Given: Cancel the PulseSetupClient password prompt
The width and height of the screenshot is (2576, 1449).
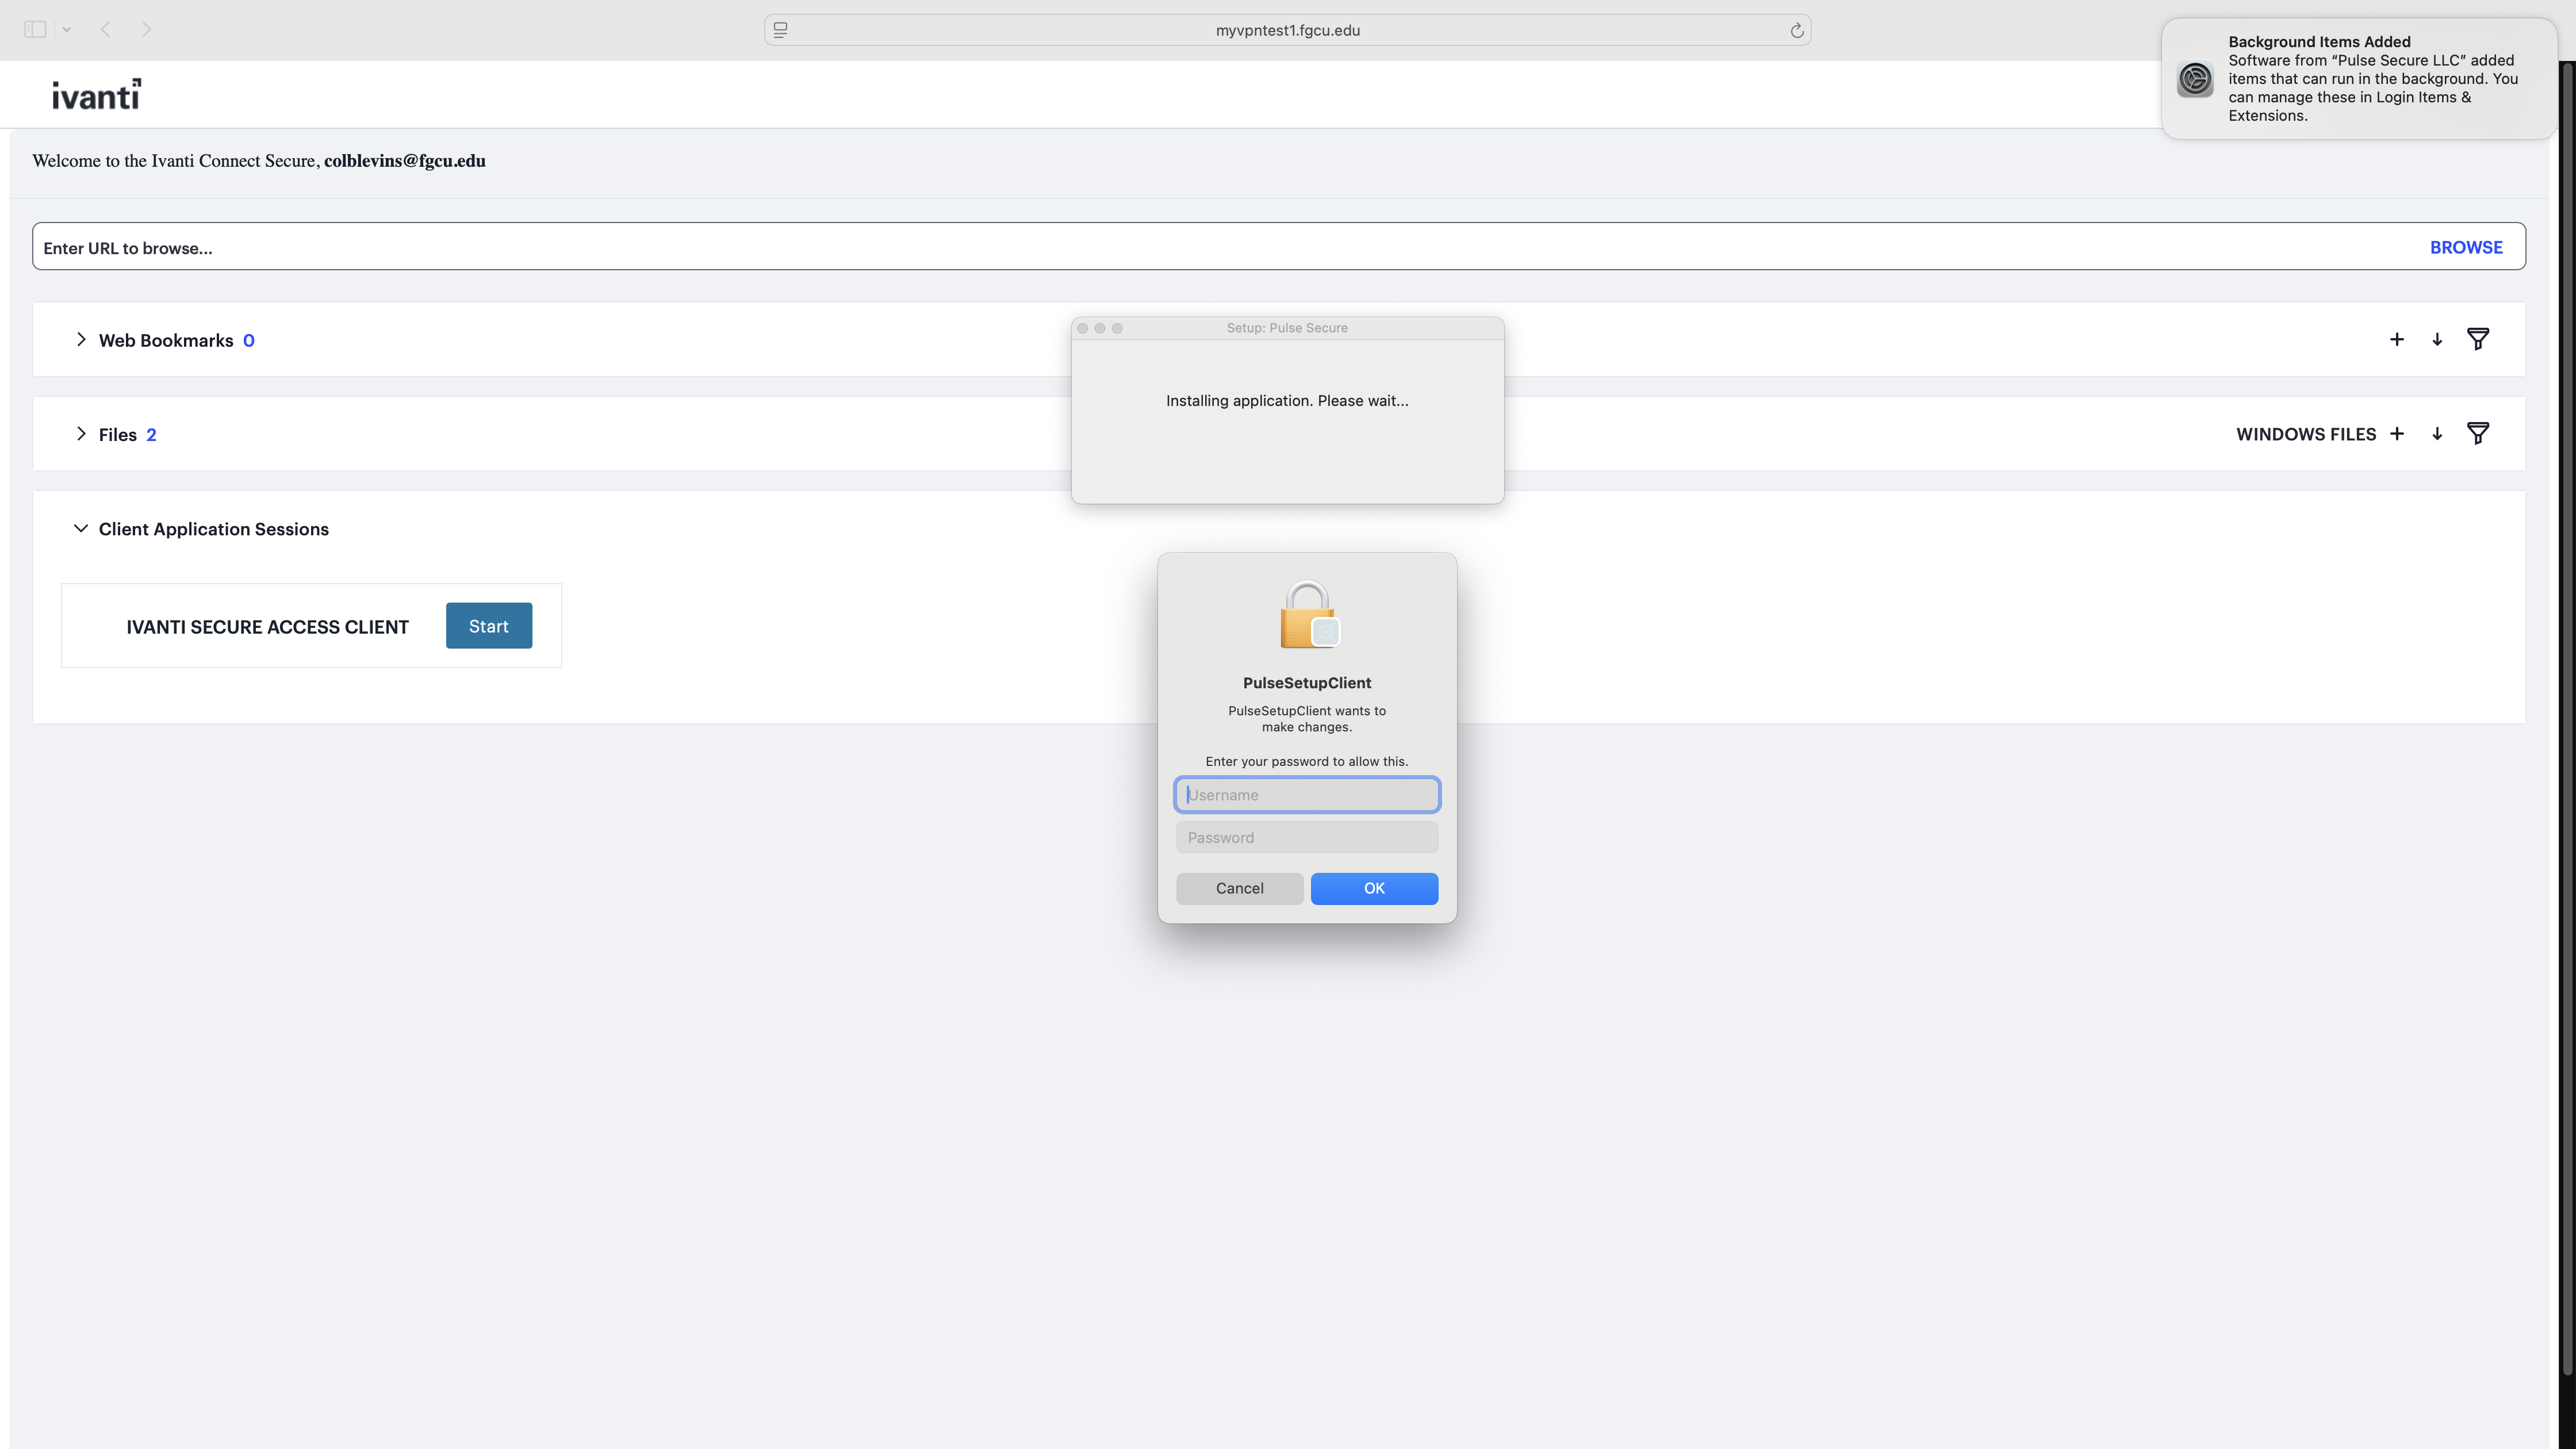Looking at the screenshot, I should click(1239, 888).
